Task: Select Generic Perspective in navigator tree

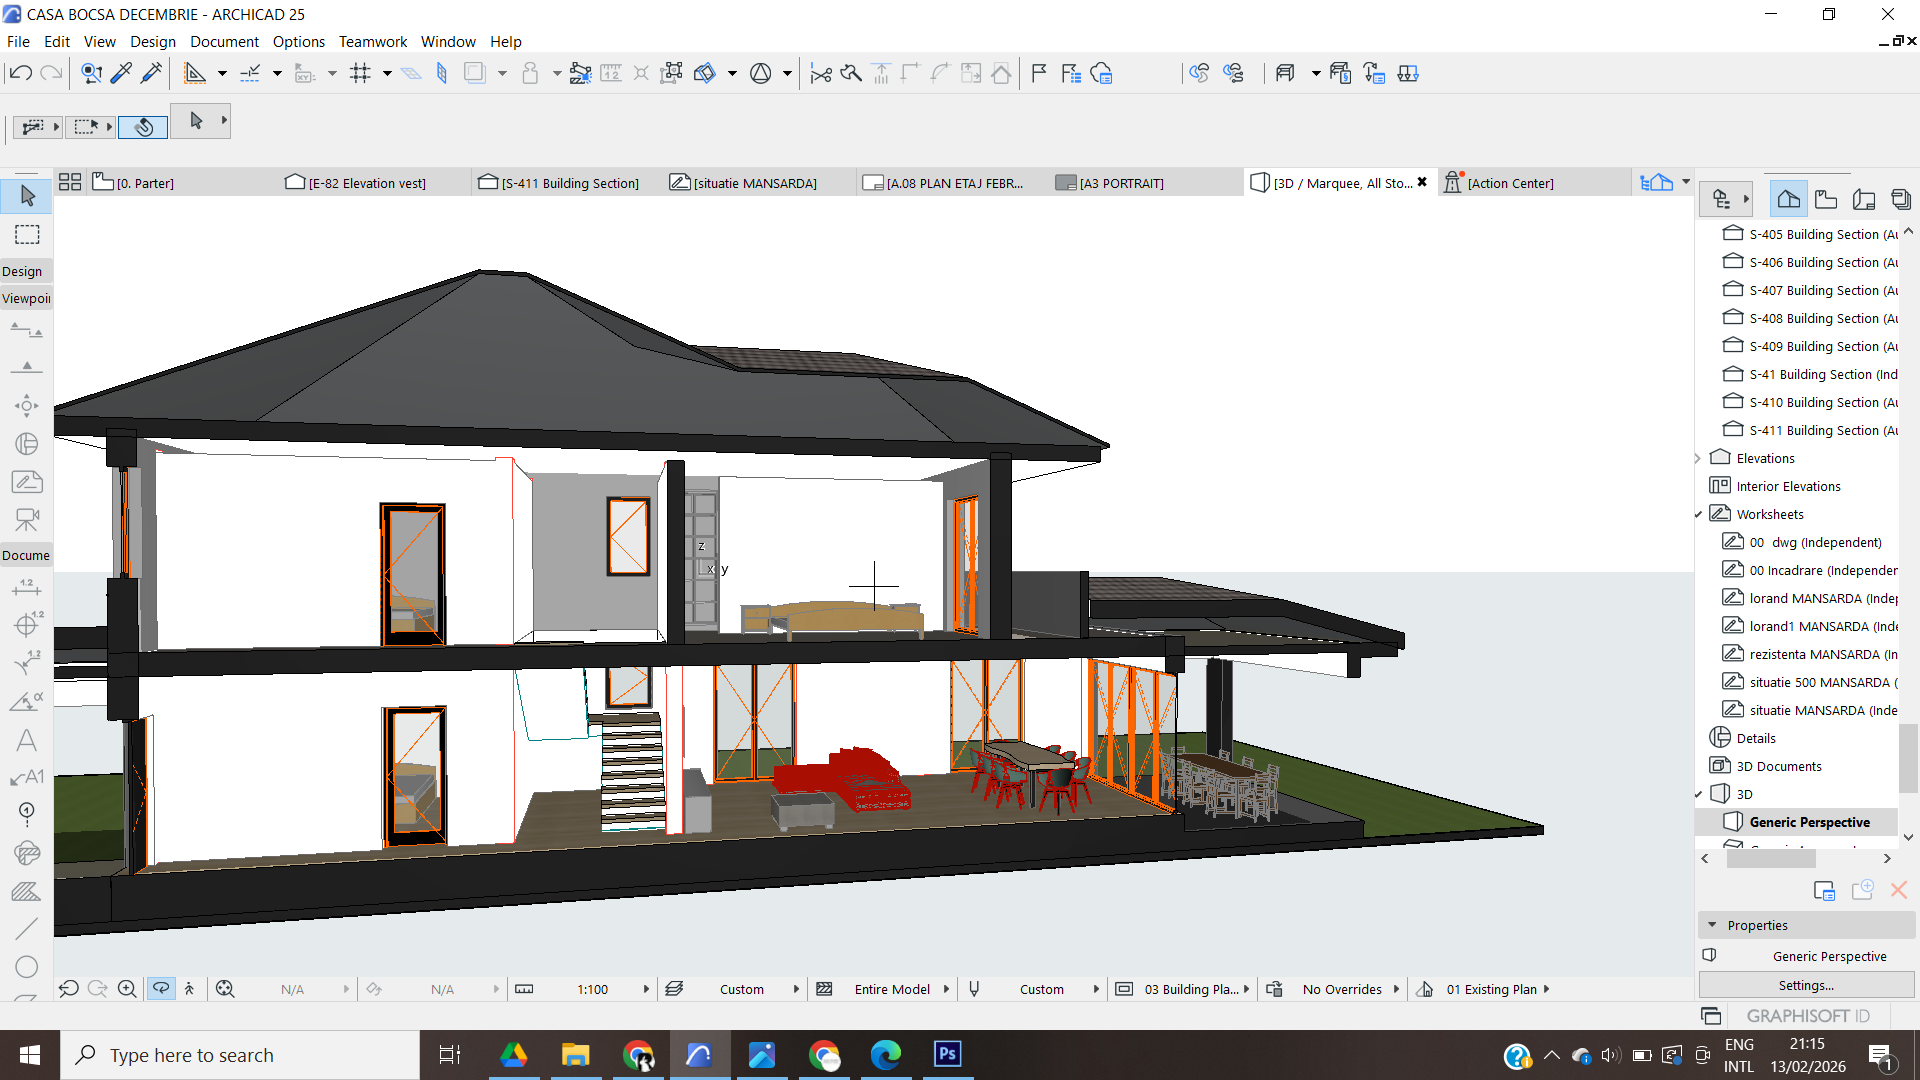Action: 1809,822
